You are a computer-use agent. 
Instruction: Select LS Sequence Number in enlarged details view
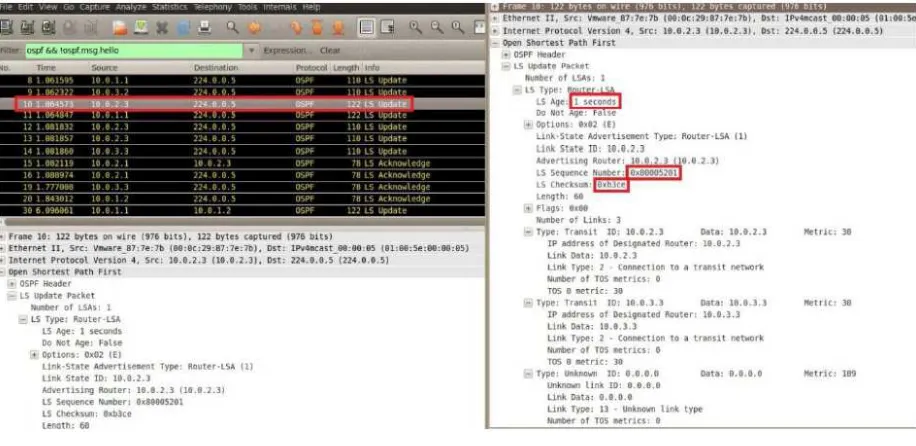tap(608, 173)
